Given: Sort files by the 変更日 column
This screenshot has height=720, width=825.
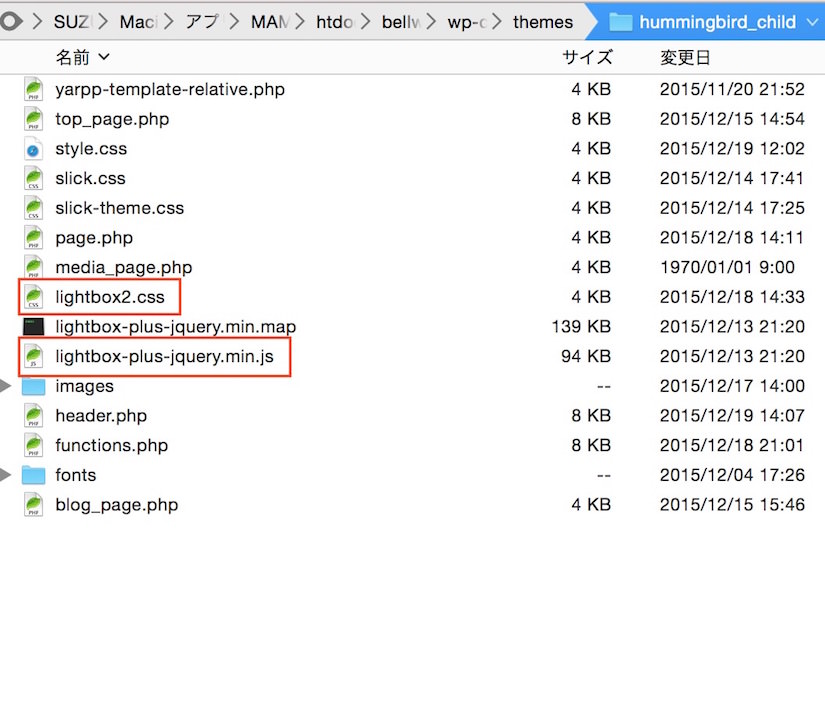Looking at the screenshot, I should point(685,57).
